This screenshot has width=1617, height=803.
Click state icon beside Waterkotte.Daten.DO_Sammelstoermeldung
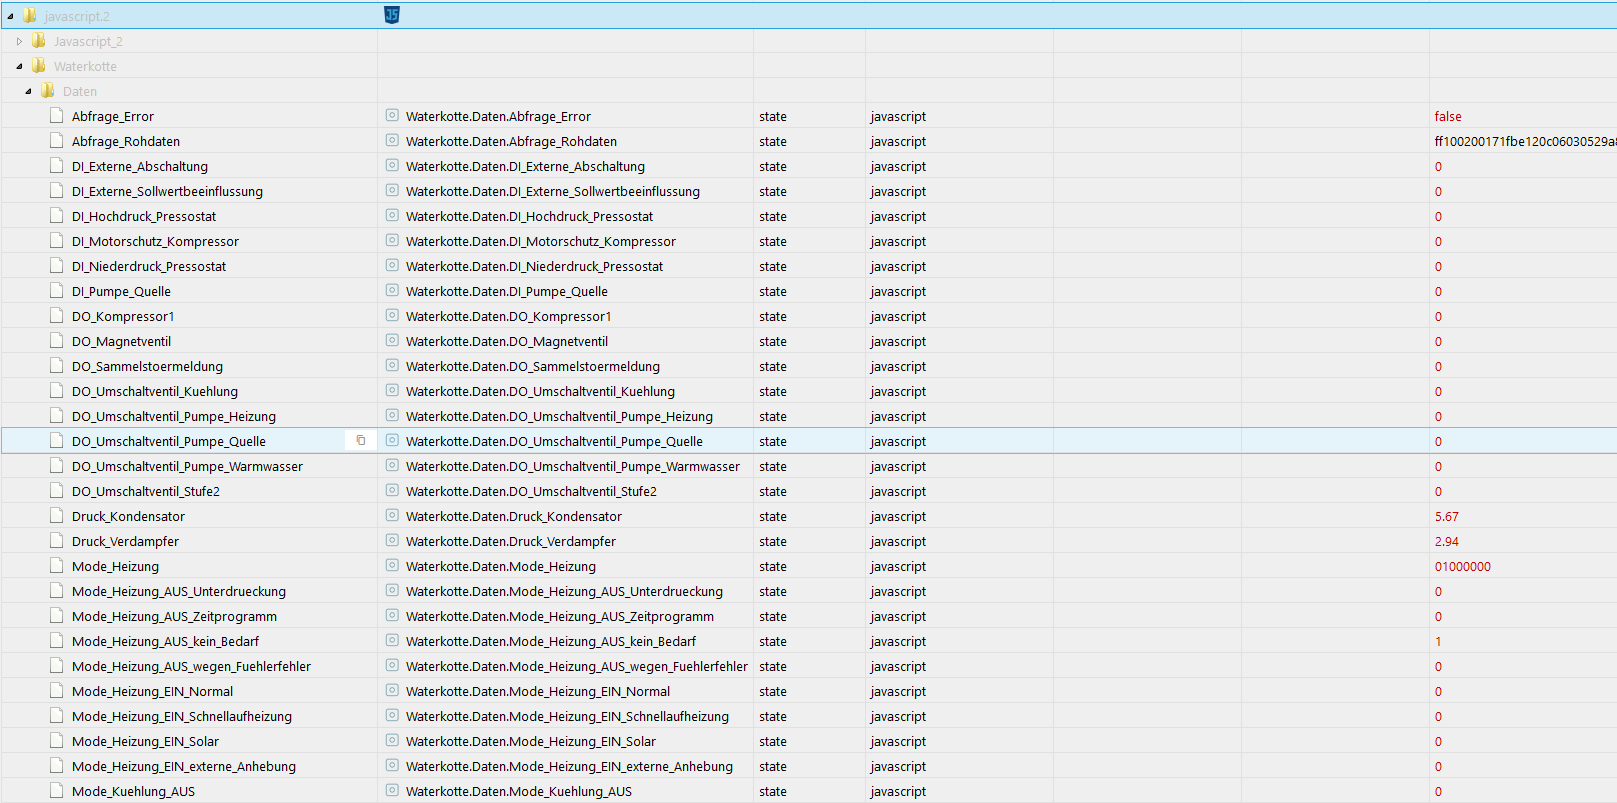pyautogui.click(x=392, y=365)
